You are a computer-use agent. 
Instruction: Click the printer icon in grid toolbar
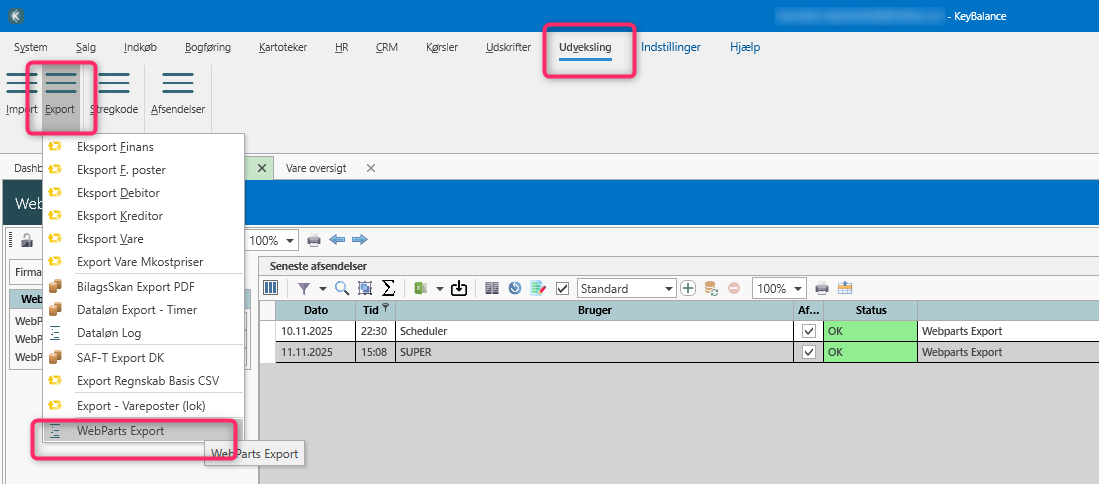point(822,288)
